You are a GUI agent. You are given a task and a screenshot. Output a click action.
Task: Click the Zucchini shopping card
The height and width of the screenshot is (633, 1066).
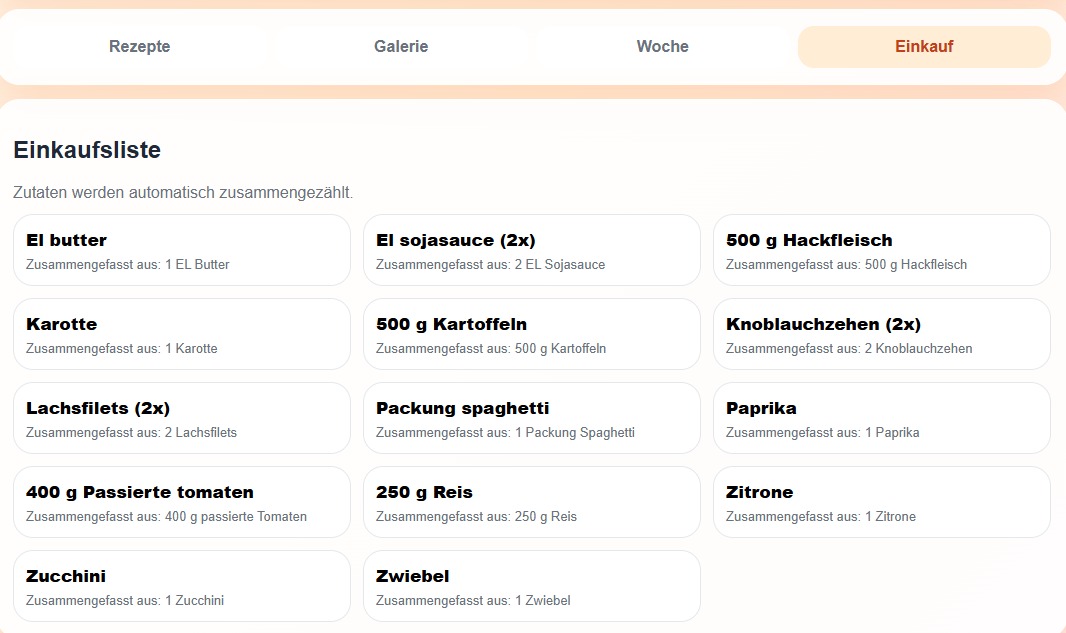click(181, 587)
